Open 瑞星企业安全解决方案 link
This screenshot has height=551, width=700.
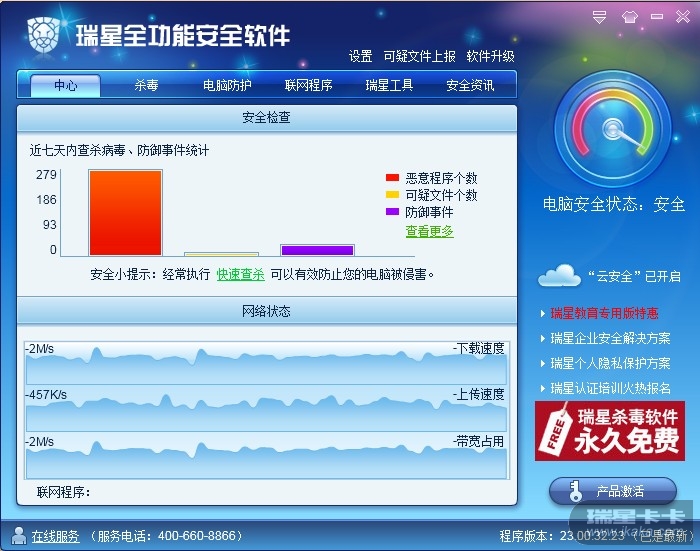point(610,338)
